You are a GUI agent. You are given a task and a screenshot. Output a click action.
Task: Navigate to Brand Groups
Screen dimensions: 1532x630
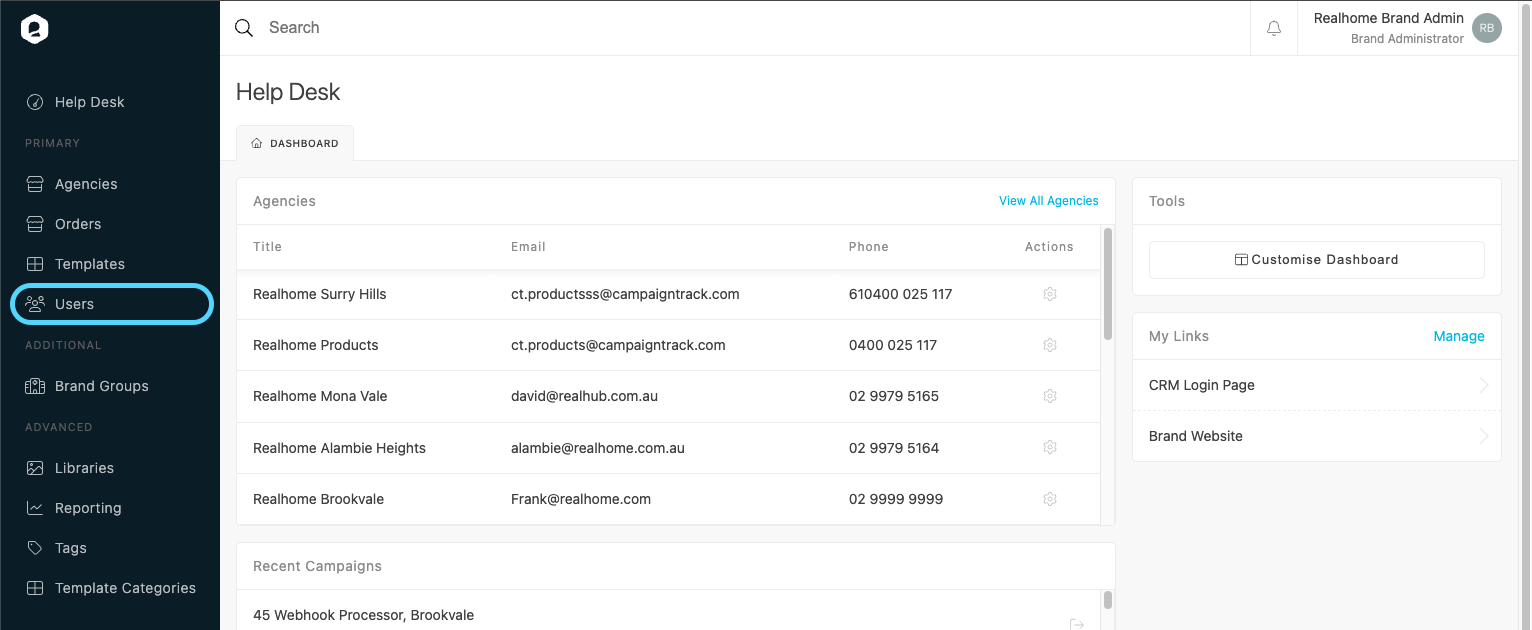click(x=102, y=386)
